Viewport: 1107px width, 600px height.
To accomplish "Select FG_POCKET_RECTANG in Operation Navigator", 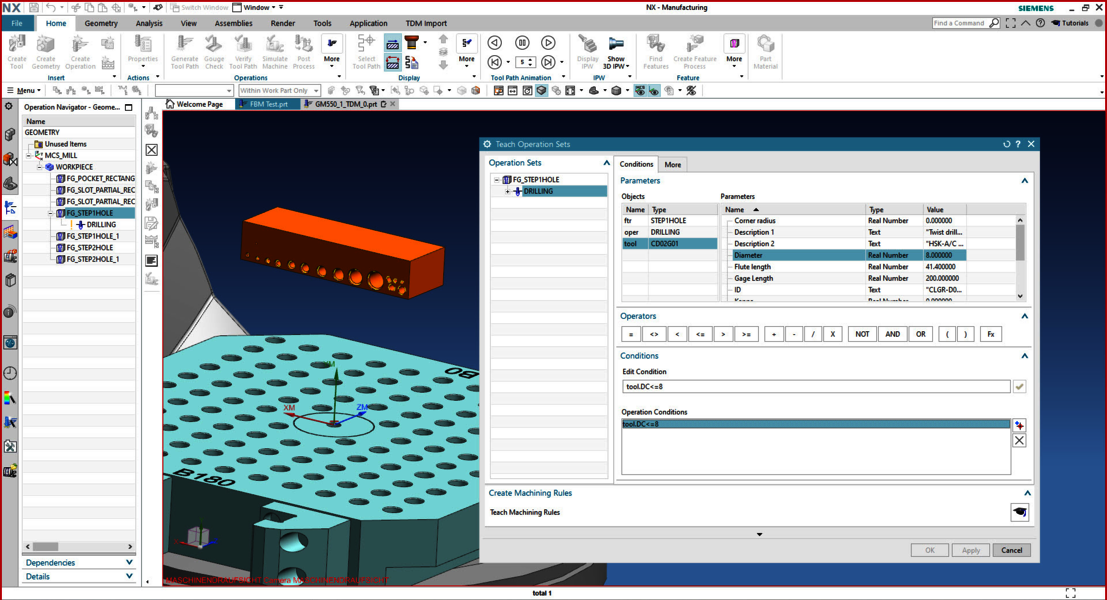I will pos(95,179).
